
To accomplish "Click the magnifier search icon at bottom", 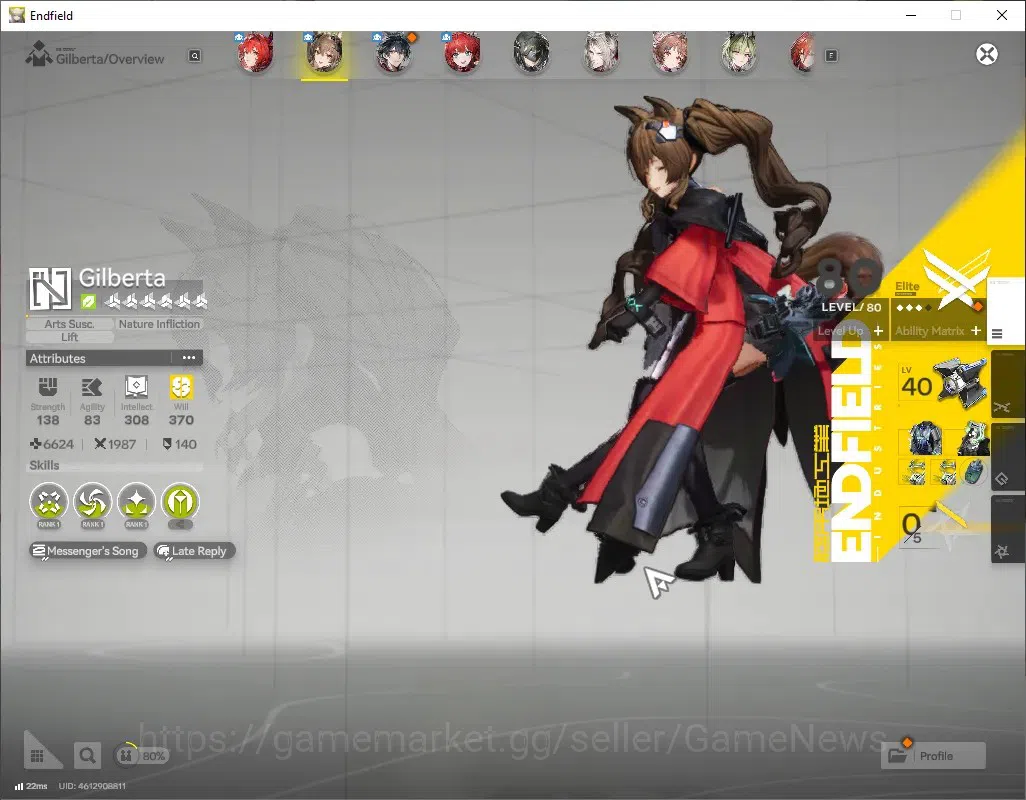I will tap(87, 756).
